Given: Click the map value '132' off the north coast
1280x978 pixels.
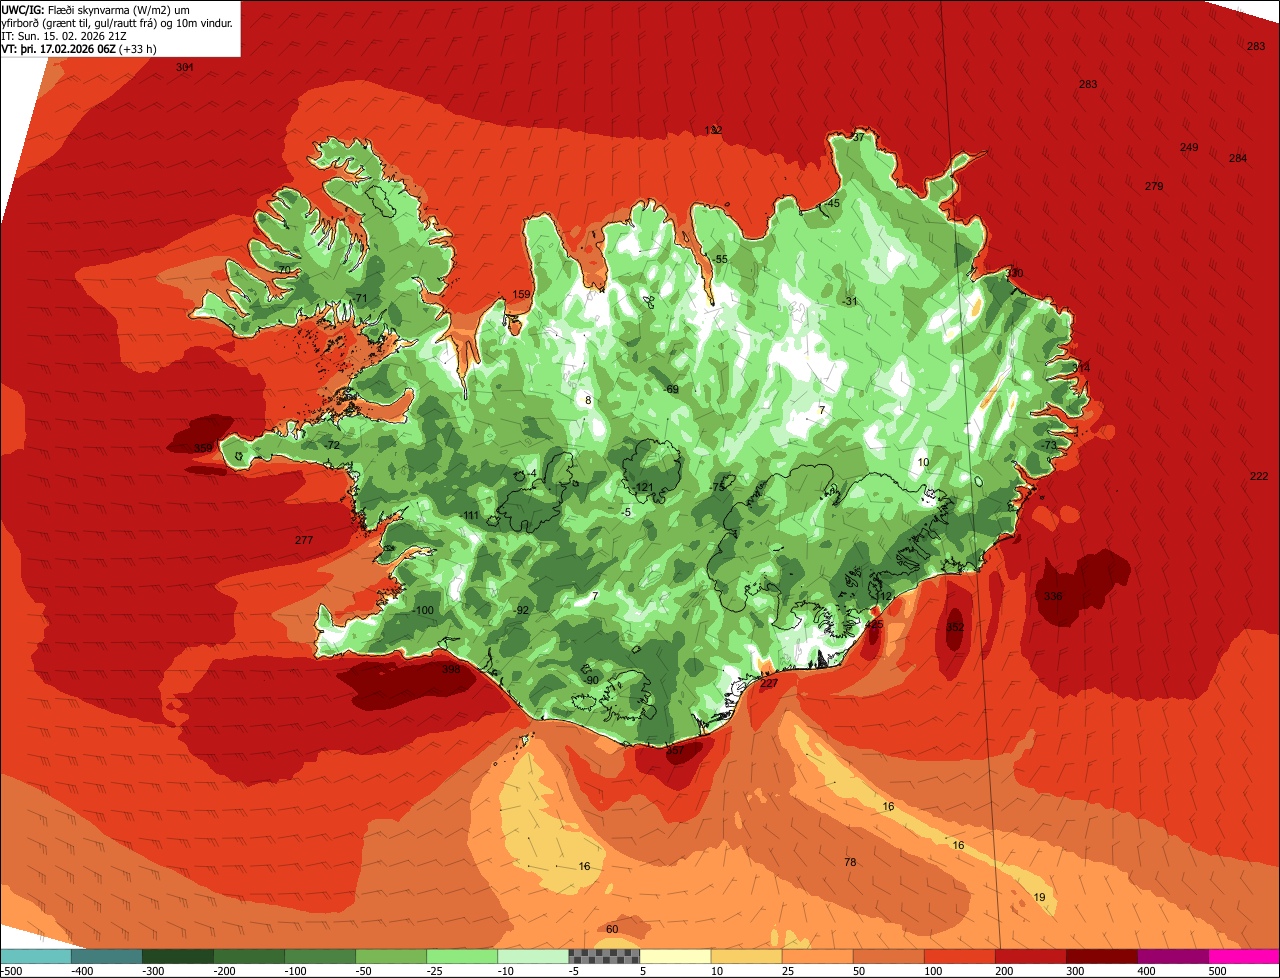Looking at the screenshot, I should 713,131.
